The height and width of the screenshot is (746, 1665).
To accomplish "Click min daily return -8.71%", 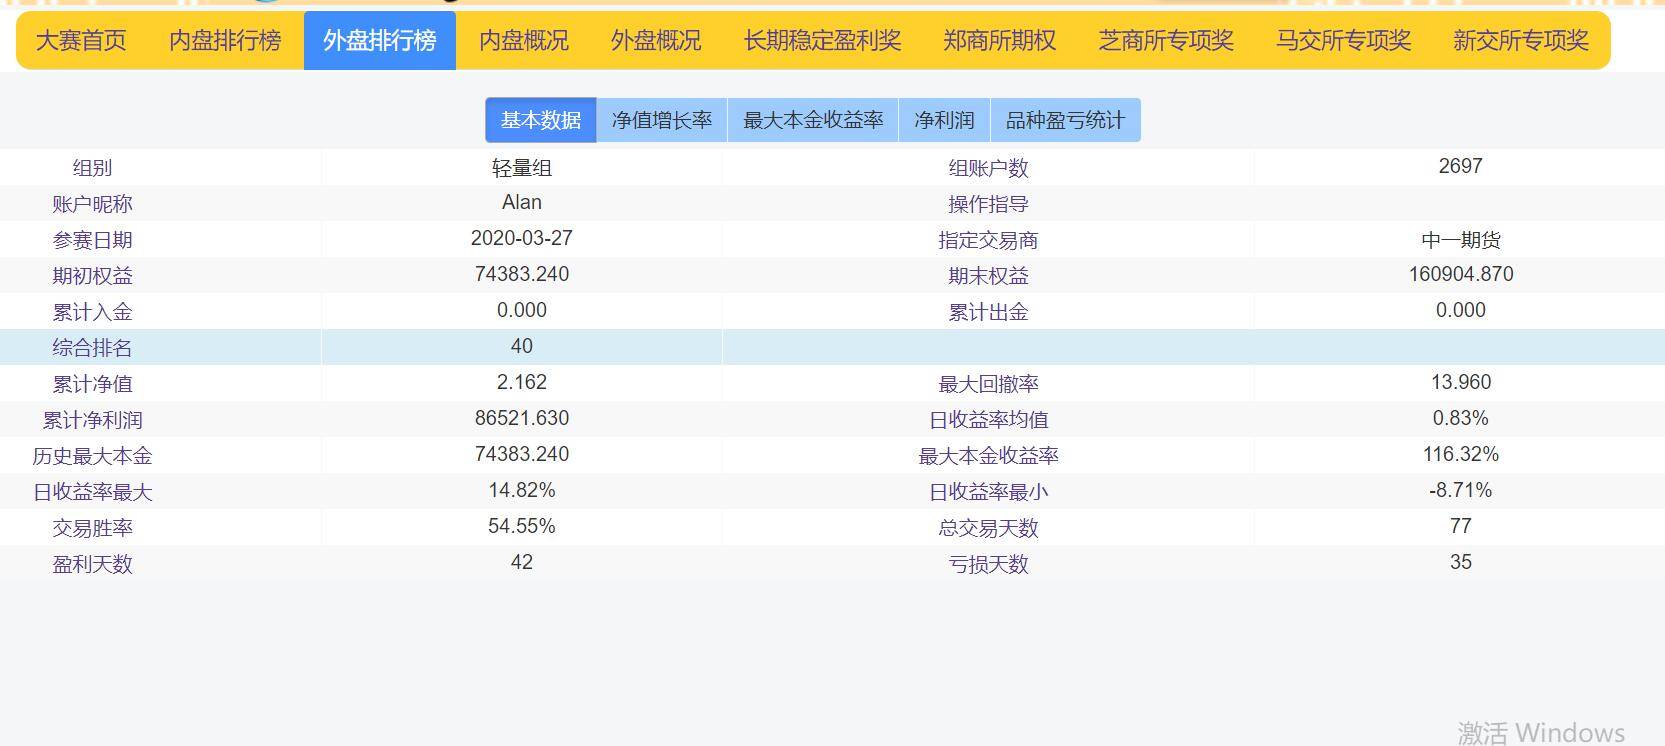I will (1460, 490).
